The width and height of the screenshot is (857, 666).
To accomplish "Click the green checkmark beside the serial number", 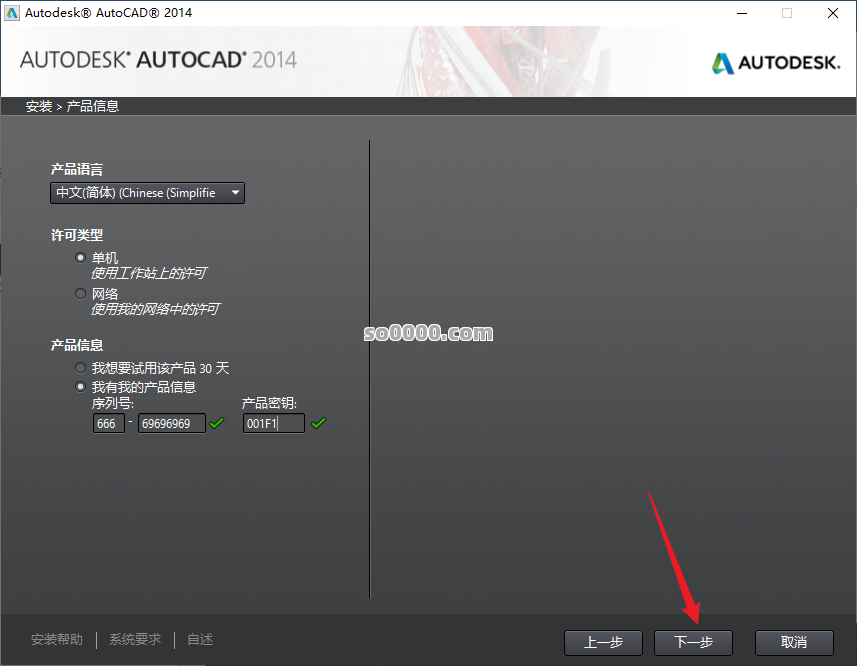I will [x=216, y=423].
